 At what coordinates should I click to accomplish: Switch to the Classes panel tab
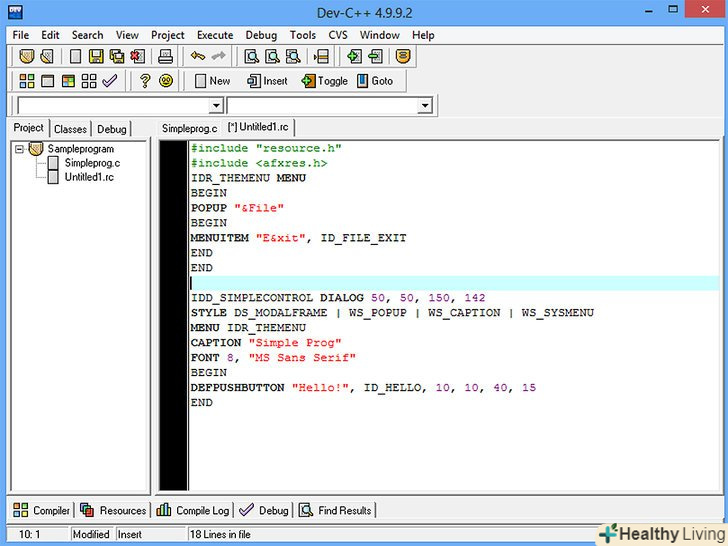[x=70, y=129]
